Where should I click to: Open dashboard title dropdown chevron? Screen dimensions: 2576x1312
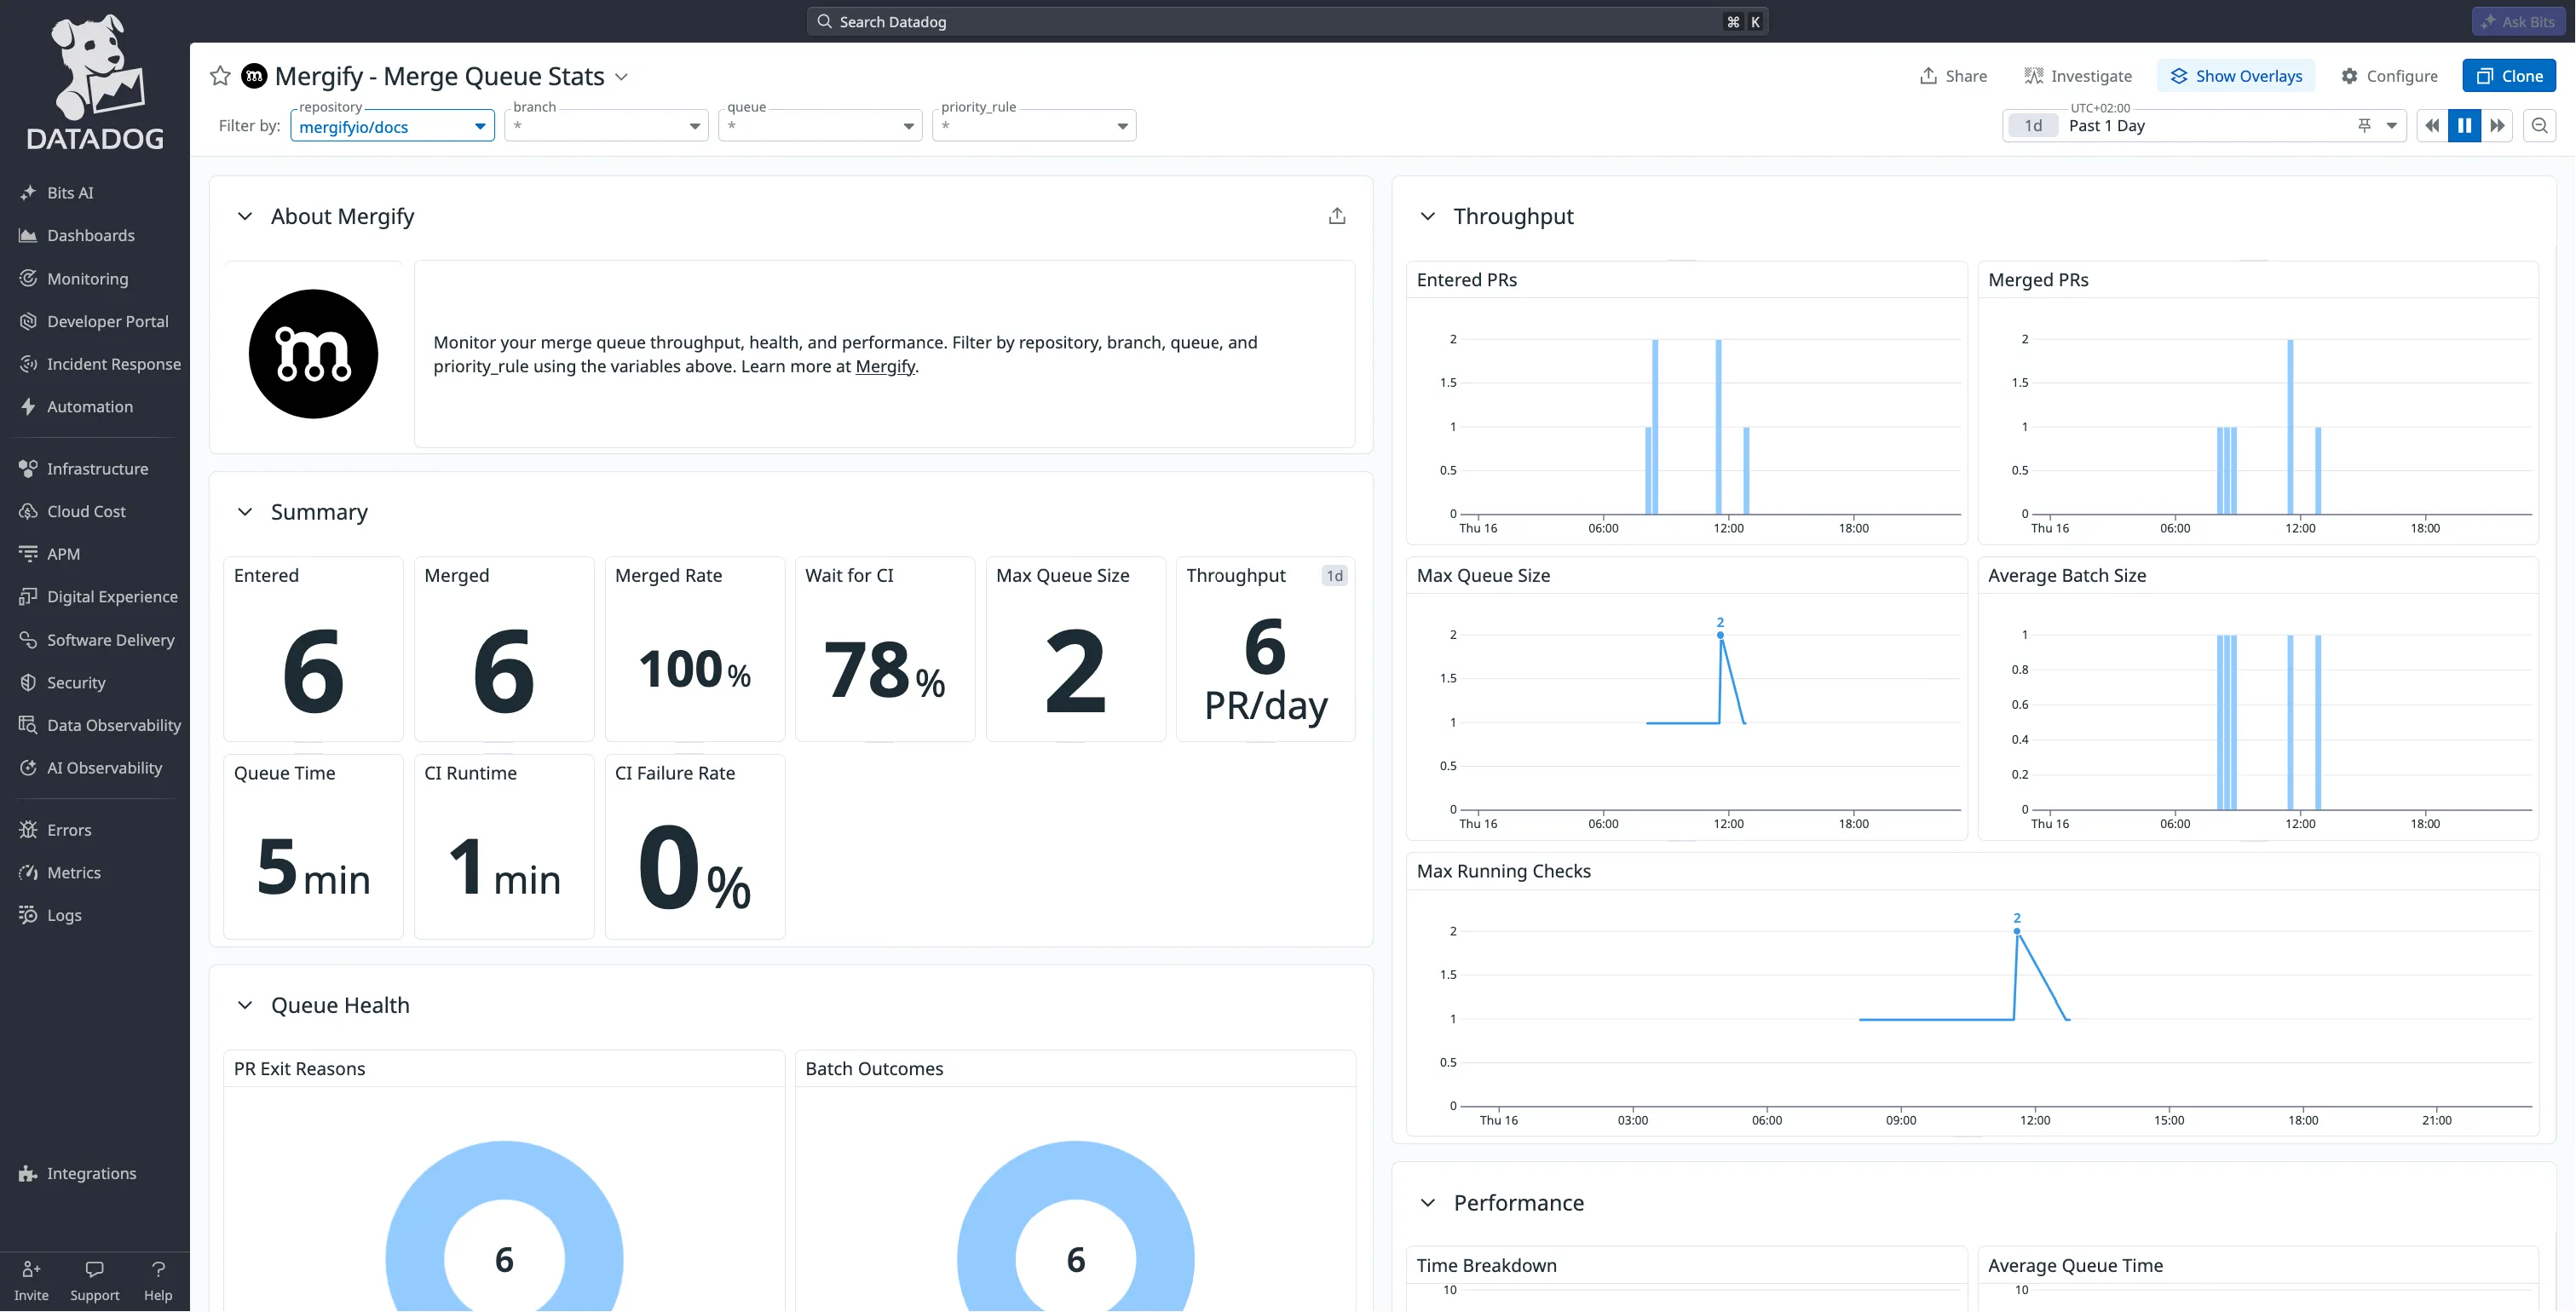621,77
